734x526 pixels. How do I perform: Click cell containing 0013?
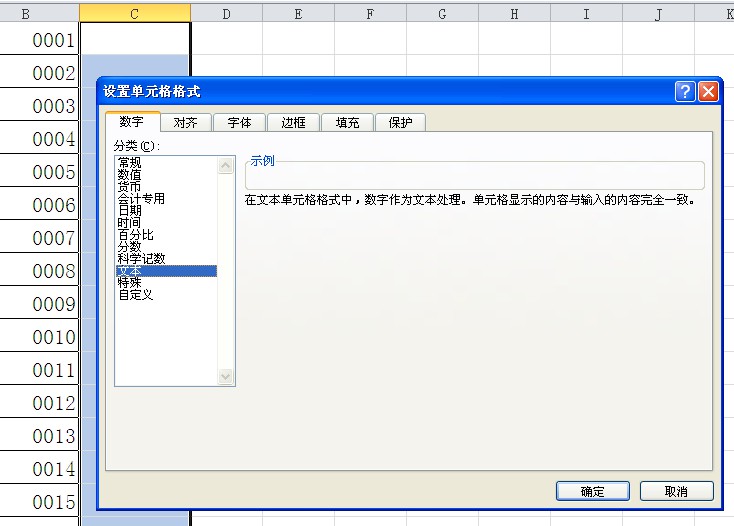[x=39, y=434]
